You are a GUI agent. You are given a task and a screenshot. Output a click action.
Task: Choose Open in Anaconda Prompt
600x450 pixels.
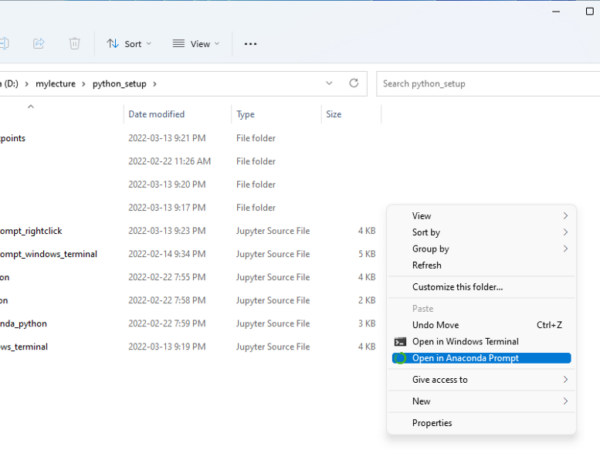coord(465,358)
